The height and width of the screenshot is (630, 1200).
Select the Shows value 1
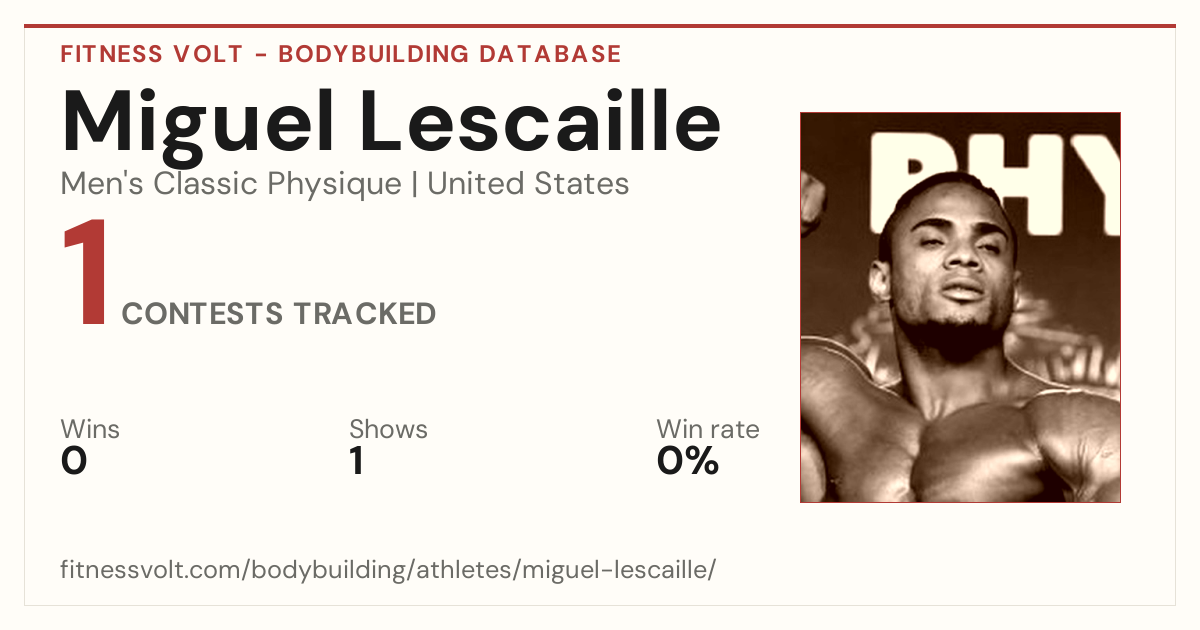[x=357, y=461]
